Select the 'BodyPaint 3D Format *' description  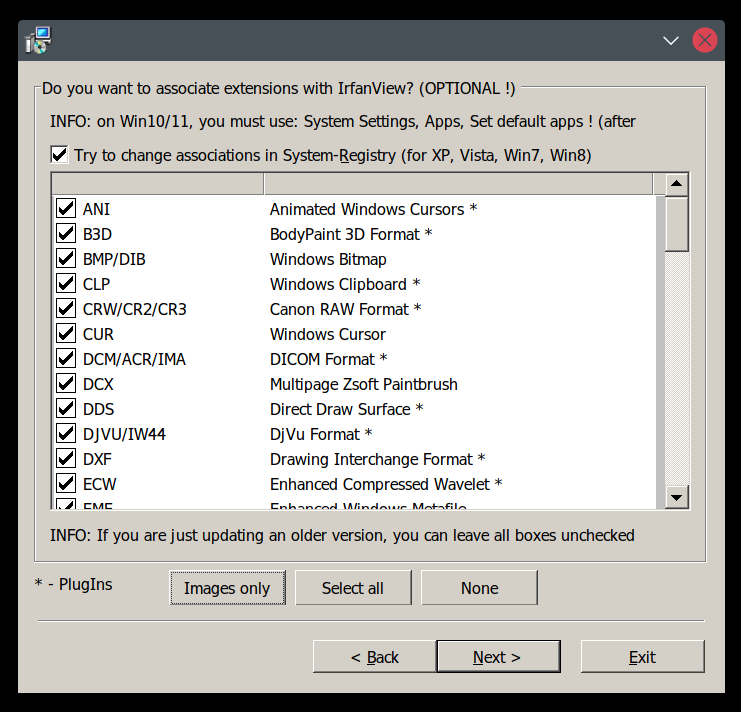click(351, 234)
